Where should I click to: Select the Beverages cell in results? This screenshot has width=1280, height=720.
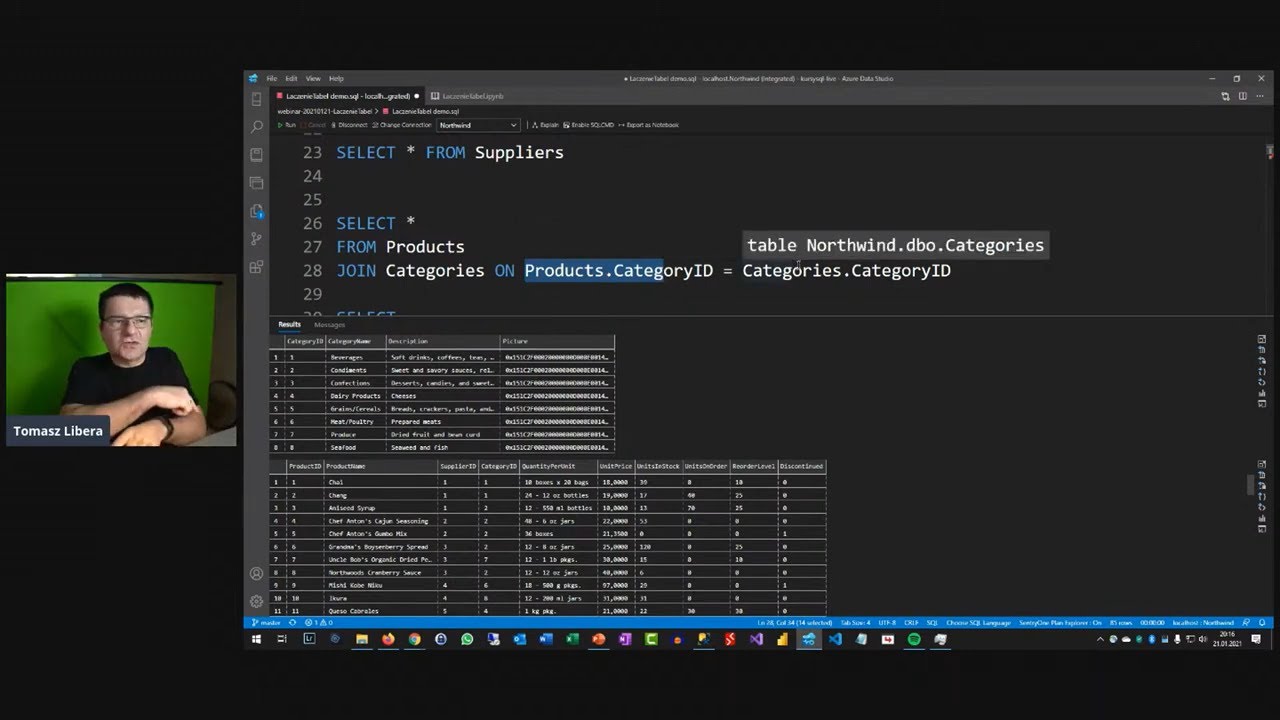coord(356,357)
